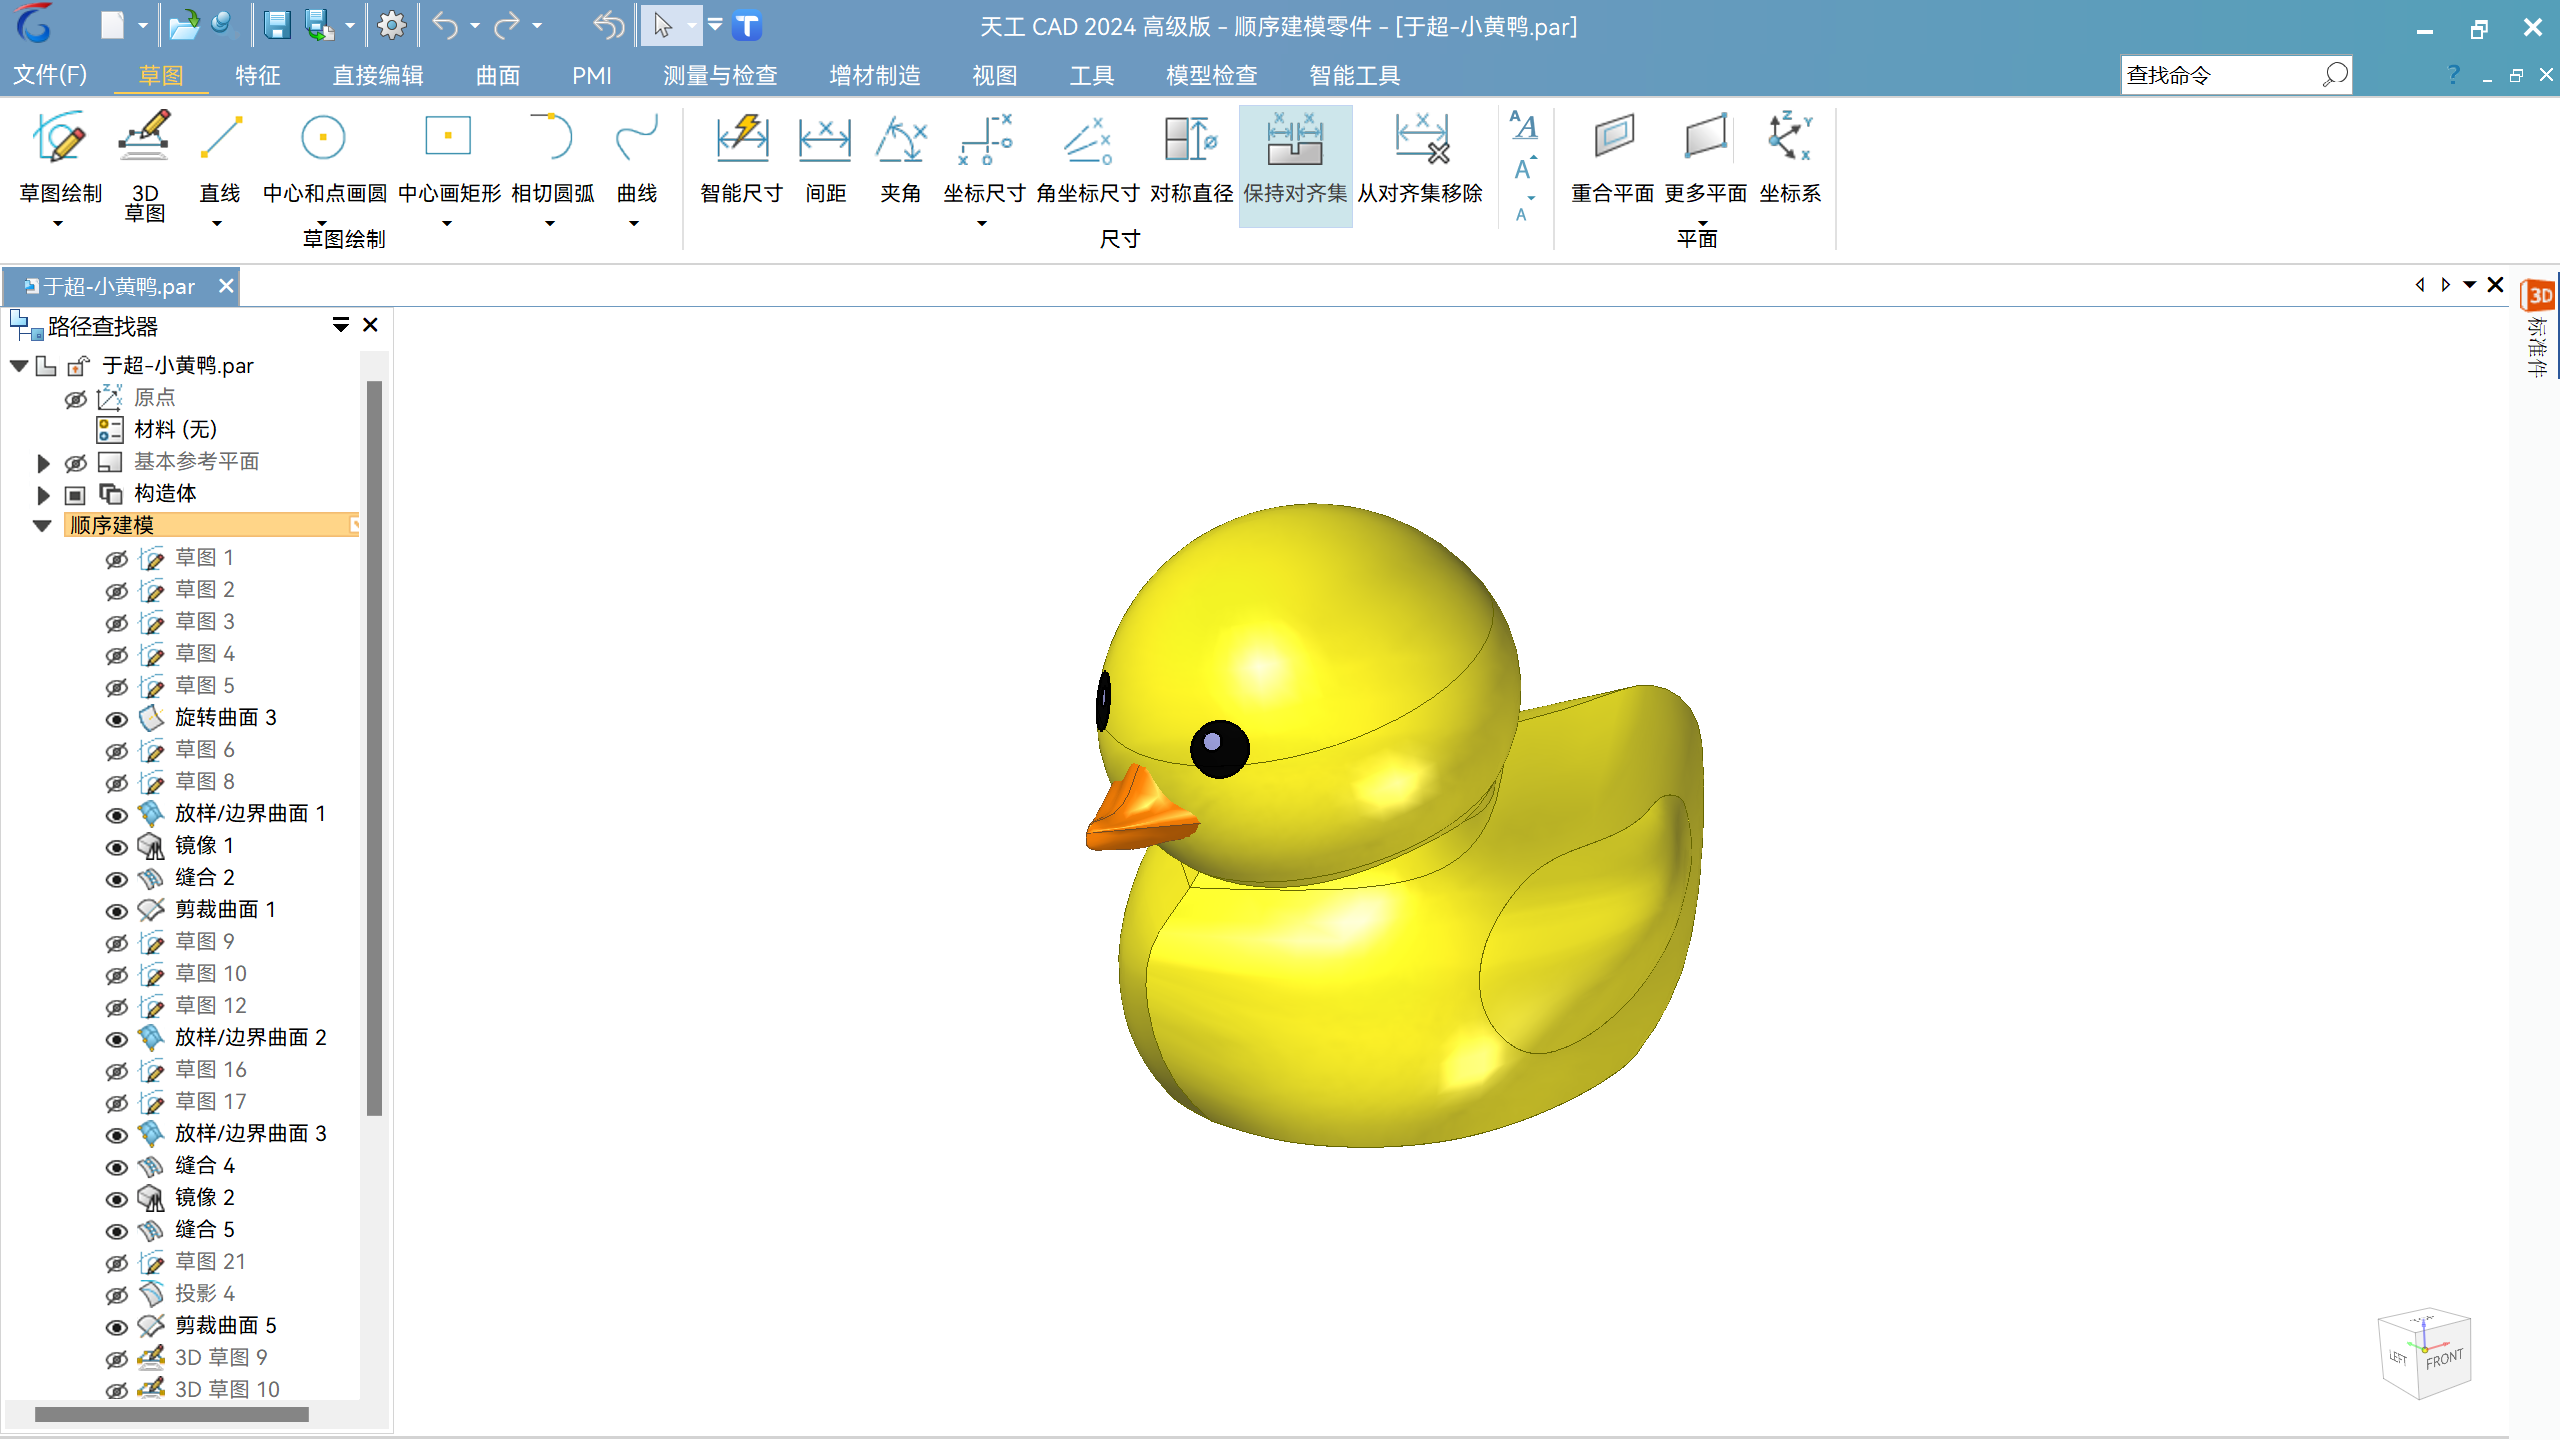Click the 智能尺寸 smart dimension tool
Viewport: 2560px width, 1440px height.
coord(741,158)
